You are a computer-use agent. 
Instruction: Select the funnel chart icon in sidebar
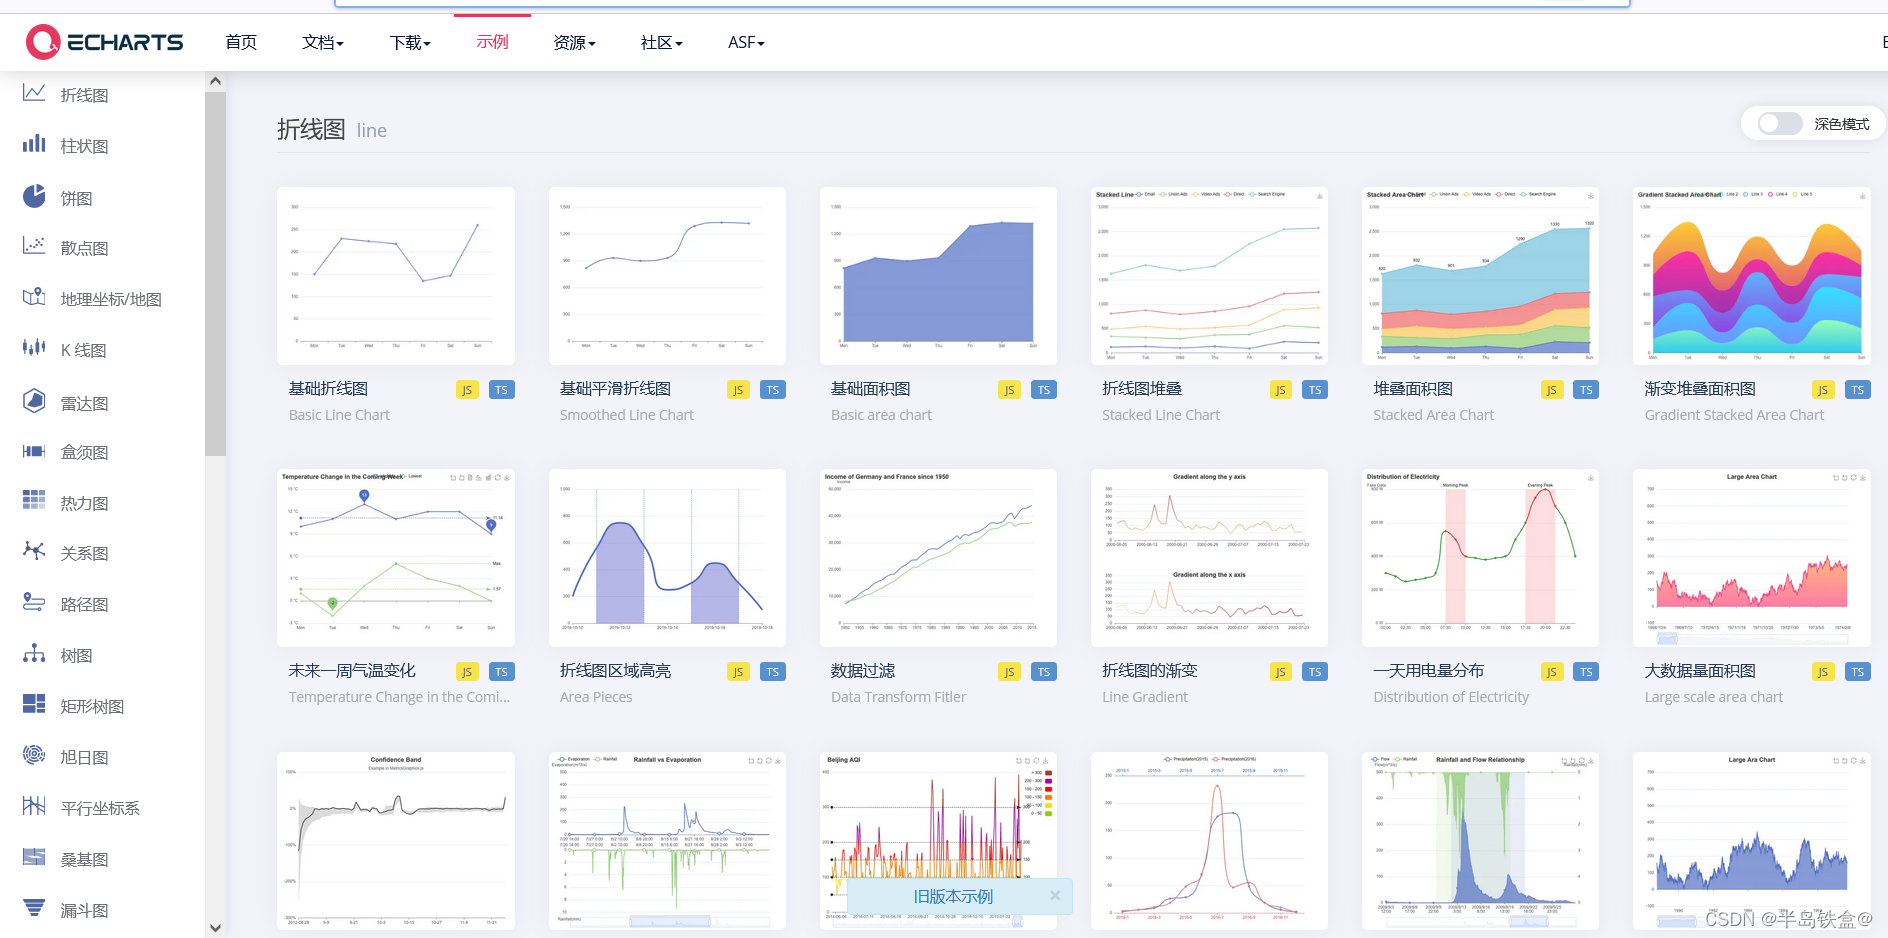coord(34,908)
